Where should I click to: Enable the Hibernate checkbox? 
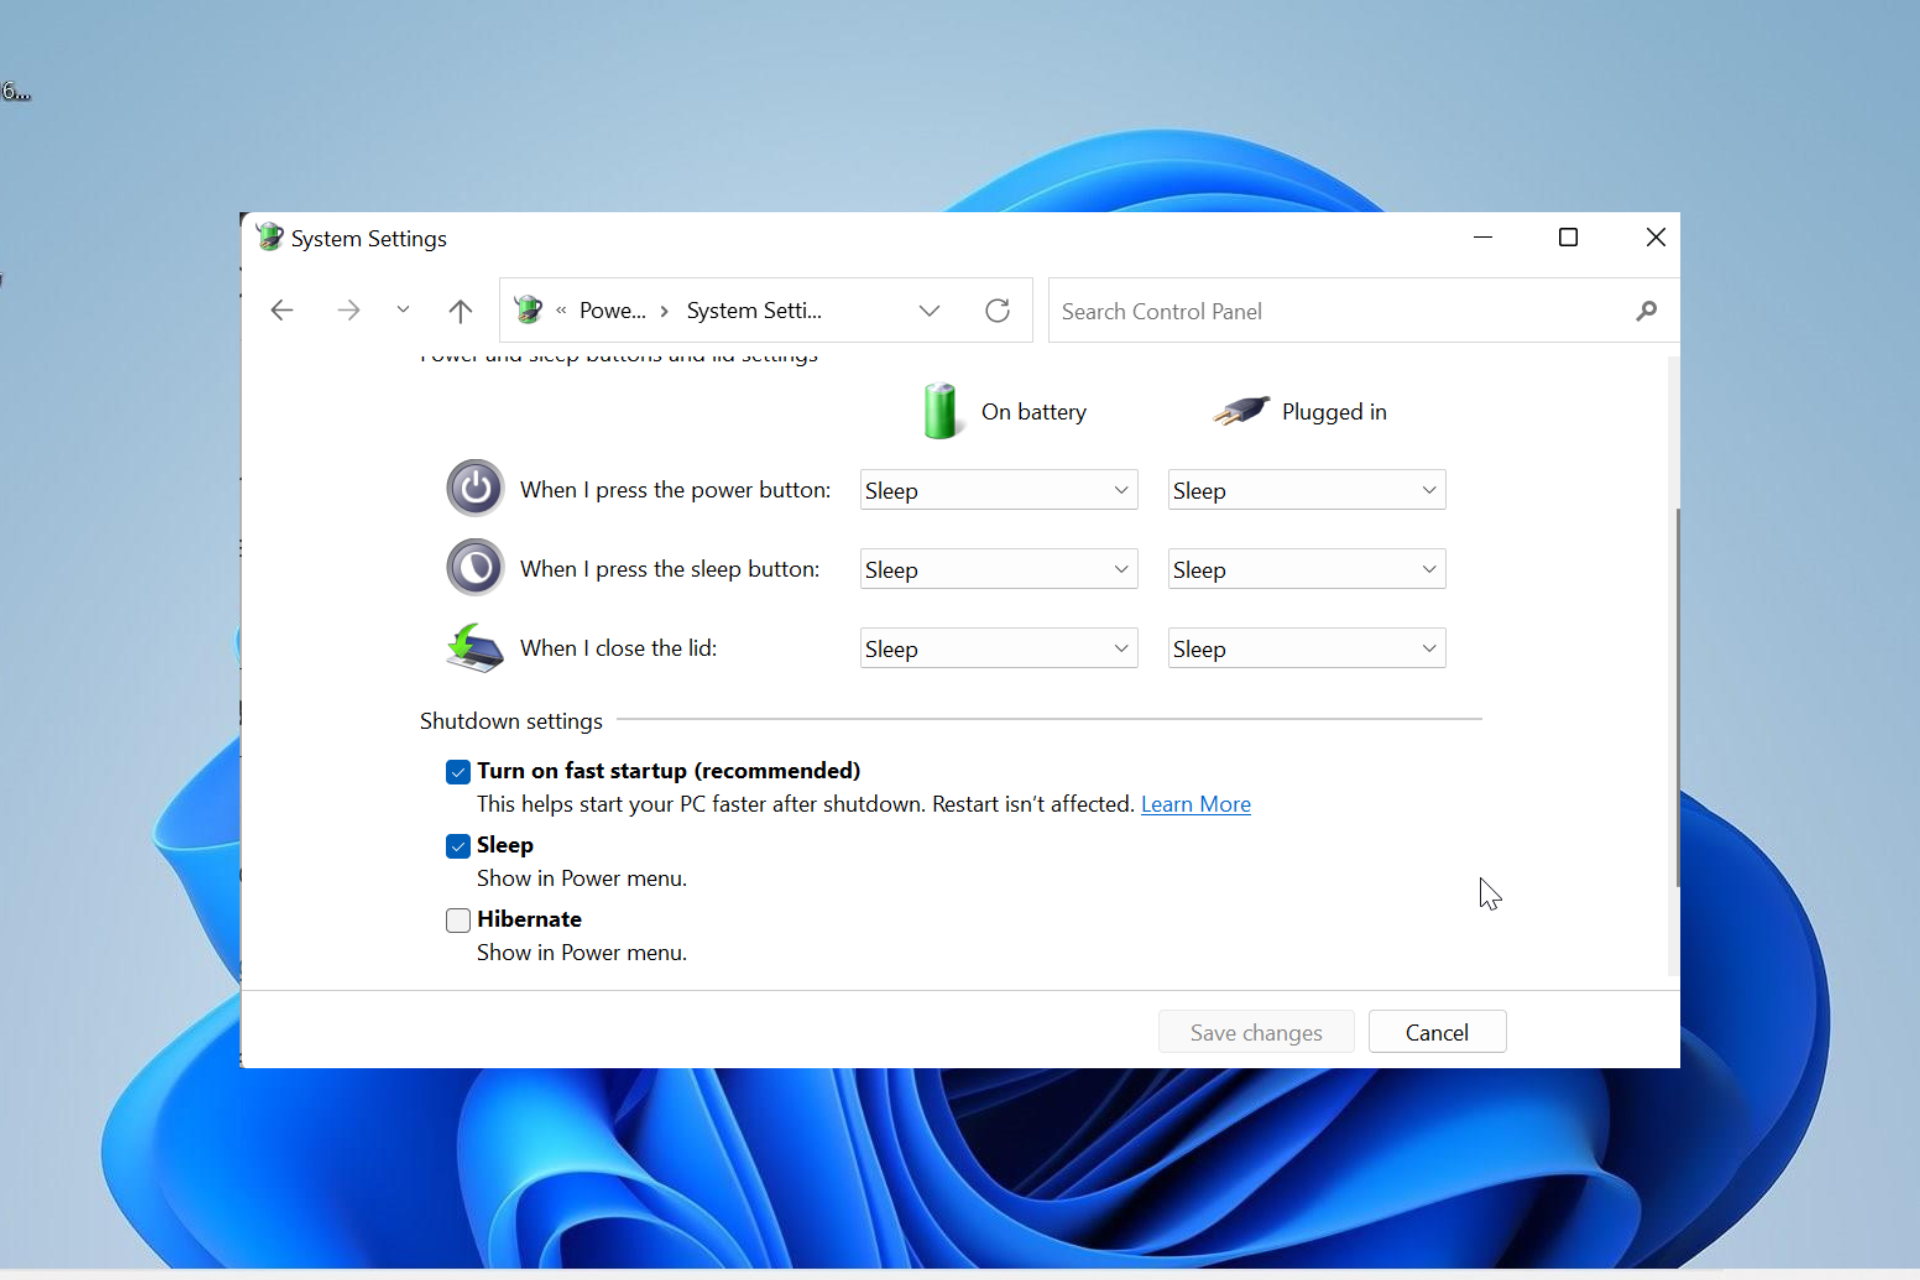coord(458,920)
